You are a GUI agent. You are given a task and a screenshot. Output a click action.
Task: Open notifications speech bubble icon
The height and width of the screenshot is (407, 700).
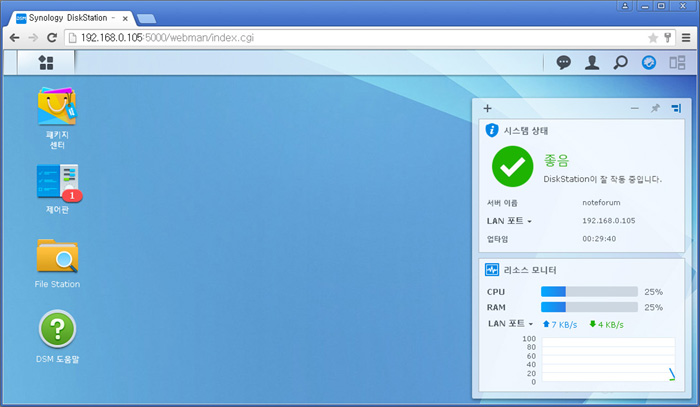(x=563, y=62)
